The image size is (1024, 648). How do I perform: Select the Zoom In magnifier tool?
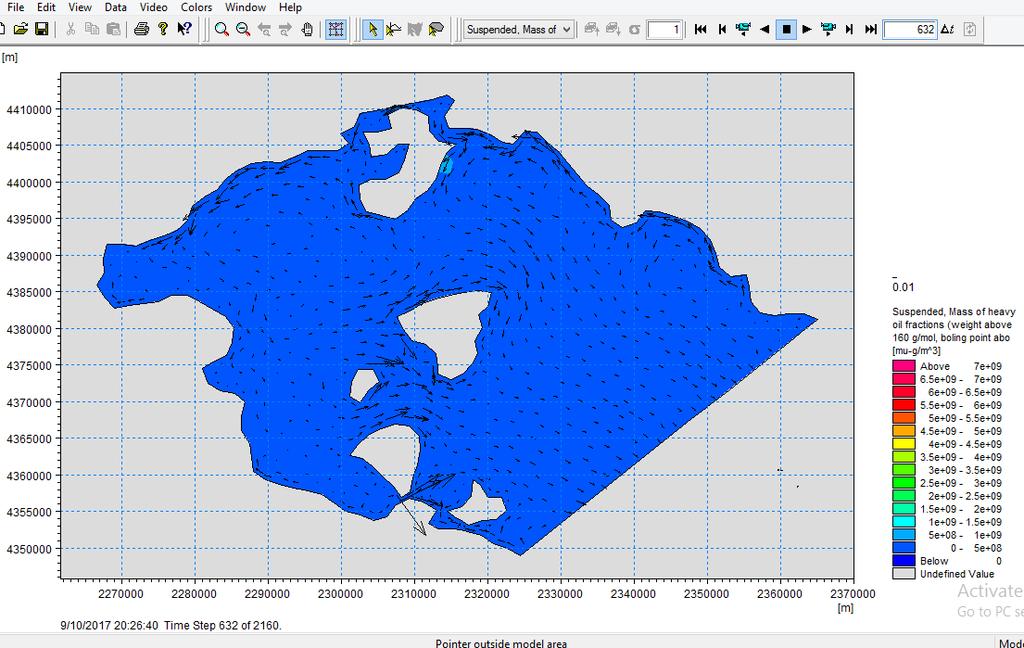[221, 29]
